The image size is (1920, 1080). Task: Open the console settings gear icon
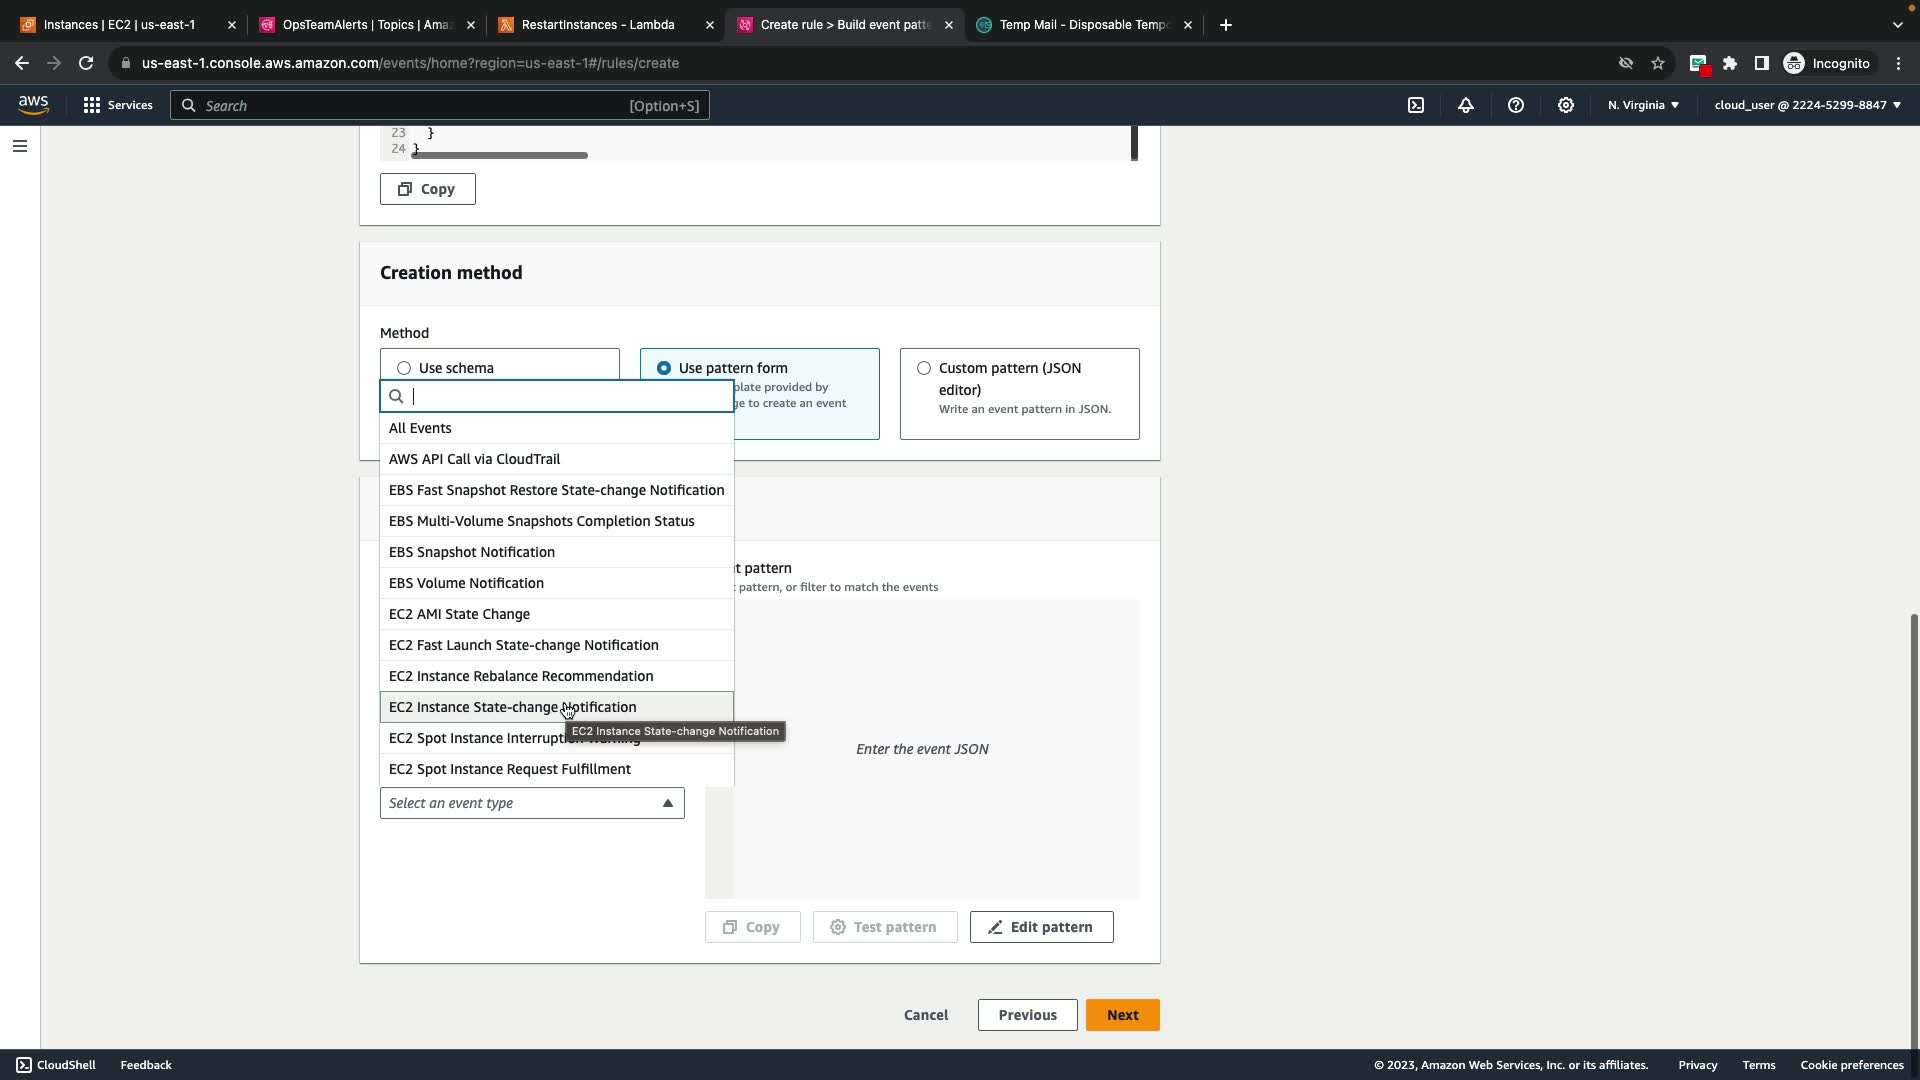[x=1566, y=105]
